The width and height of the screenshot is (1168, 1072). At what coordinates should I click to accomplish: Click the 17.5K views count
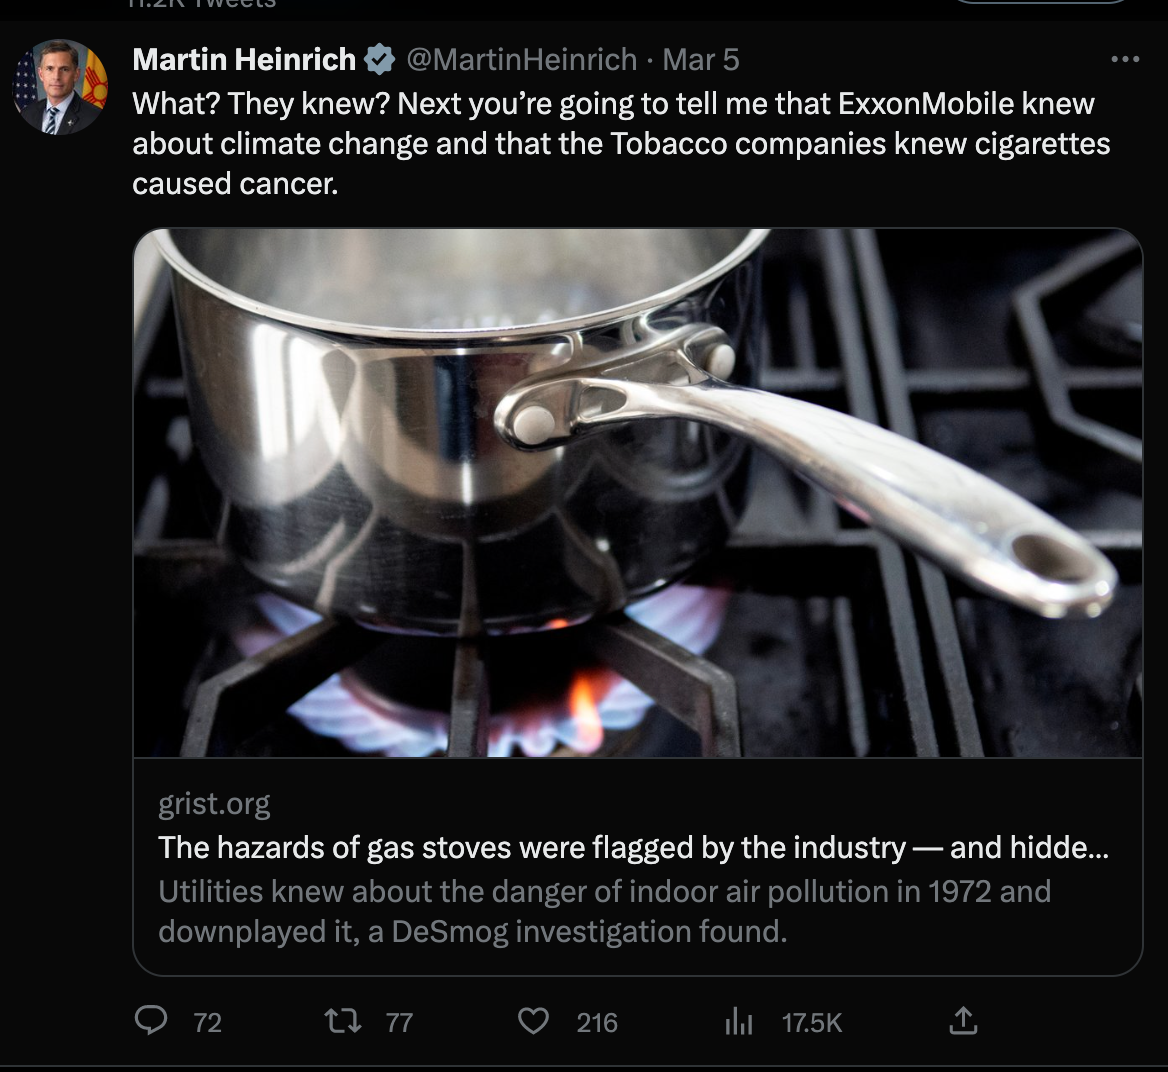point(812,1022)
